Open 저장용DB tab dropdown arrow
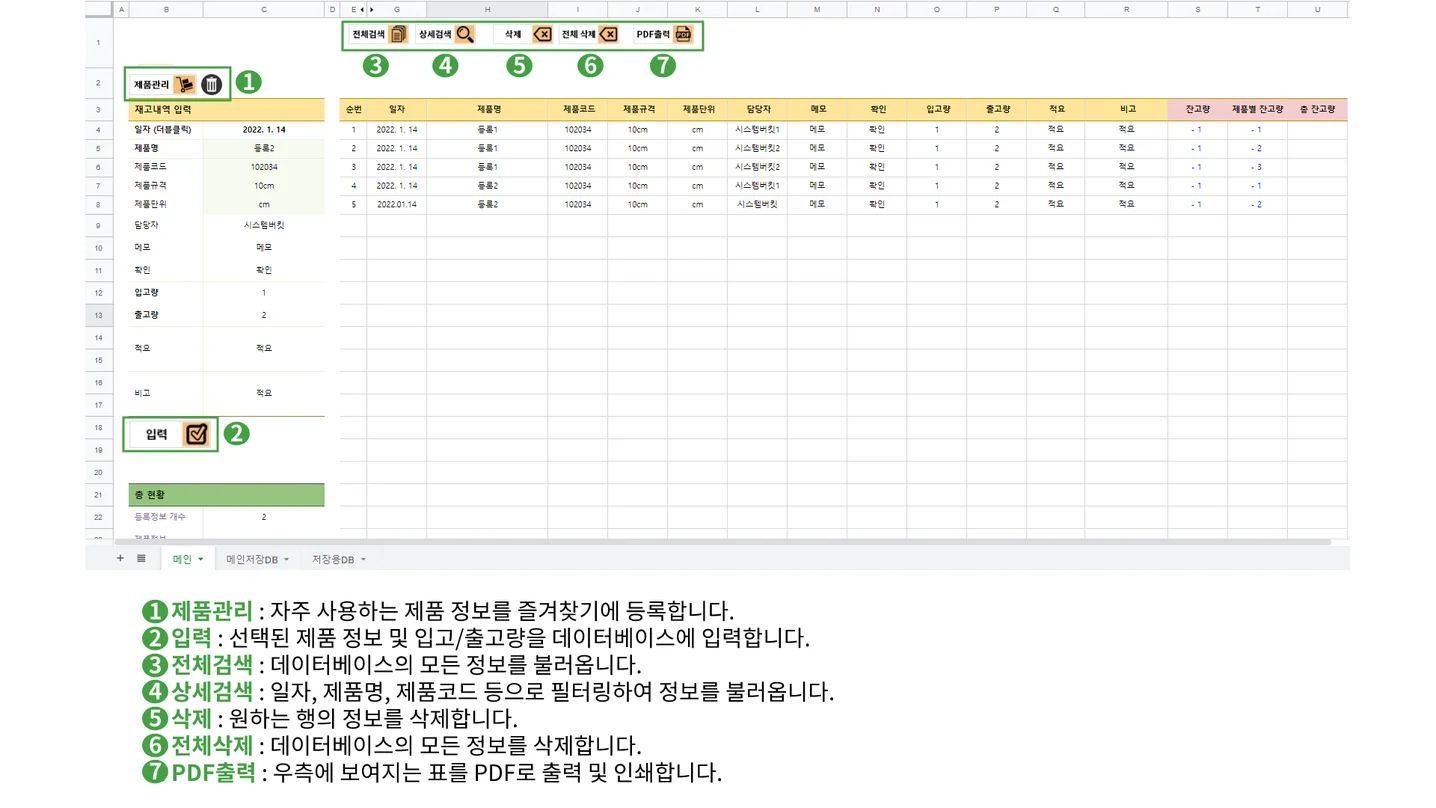The height and width of the screenshot is (808, 1436). pos(363,559)
